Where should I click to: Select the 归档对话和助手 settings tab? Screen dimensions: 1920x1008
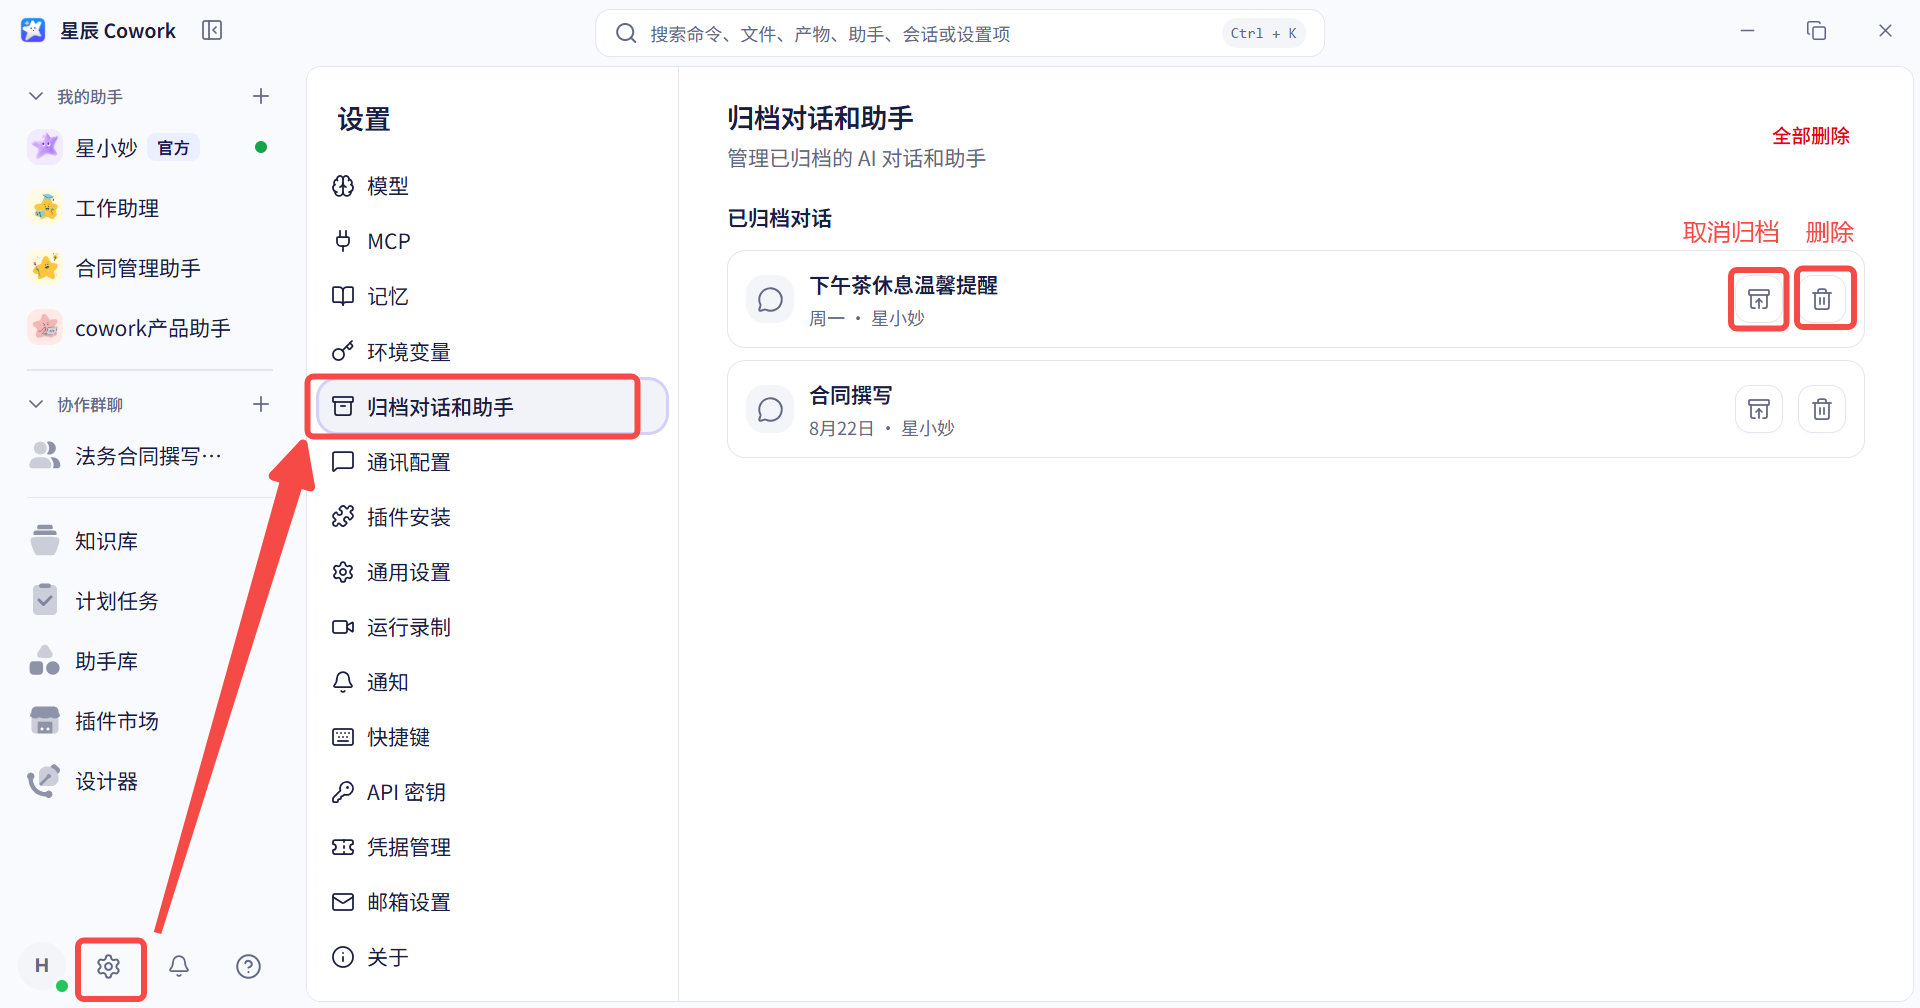pyautogui.click(x=490, y=407)
